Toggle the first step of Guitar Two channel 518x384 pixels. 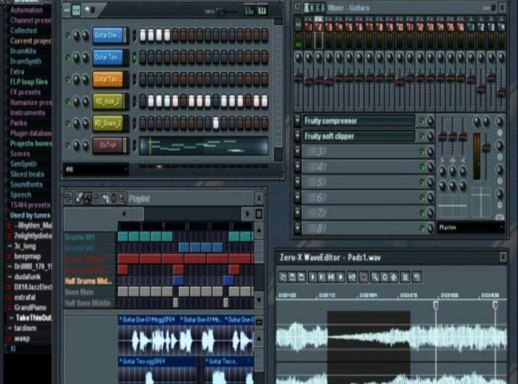click(143, 57)
